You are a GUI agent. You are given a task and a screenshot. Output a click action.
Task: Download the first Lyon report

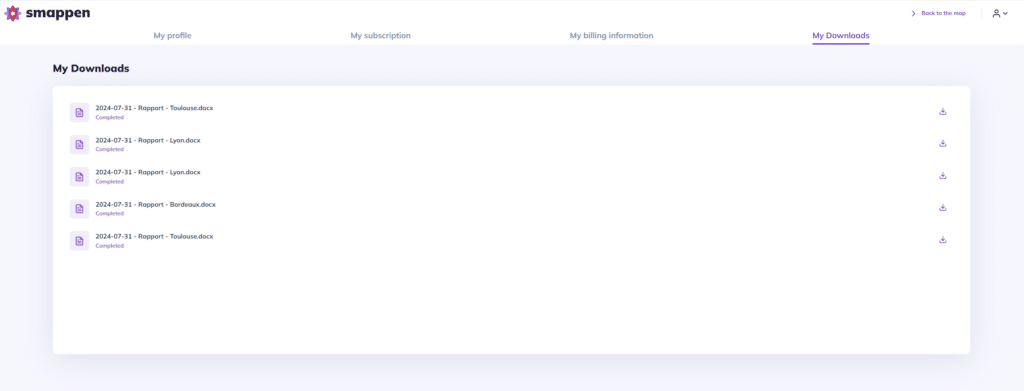[942, 144]
